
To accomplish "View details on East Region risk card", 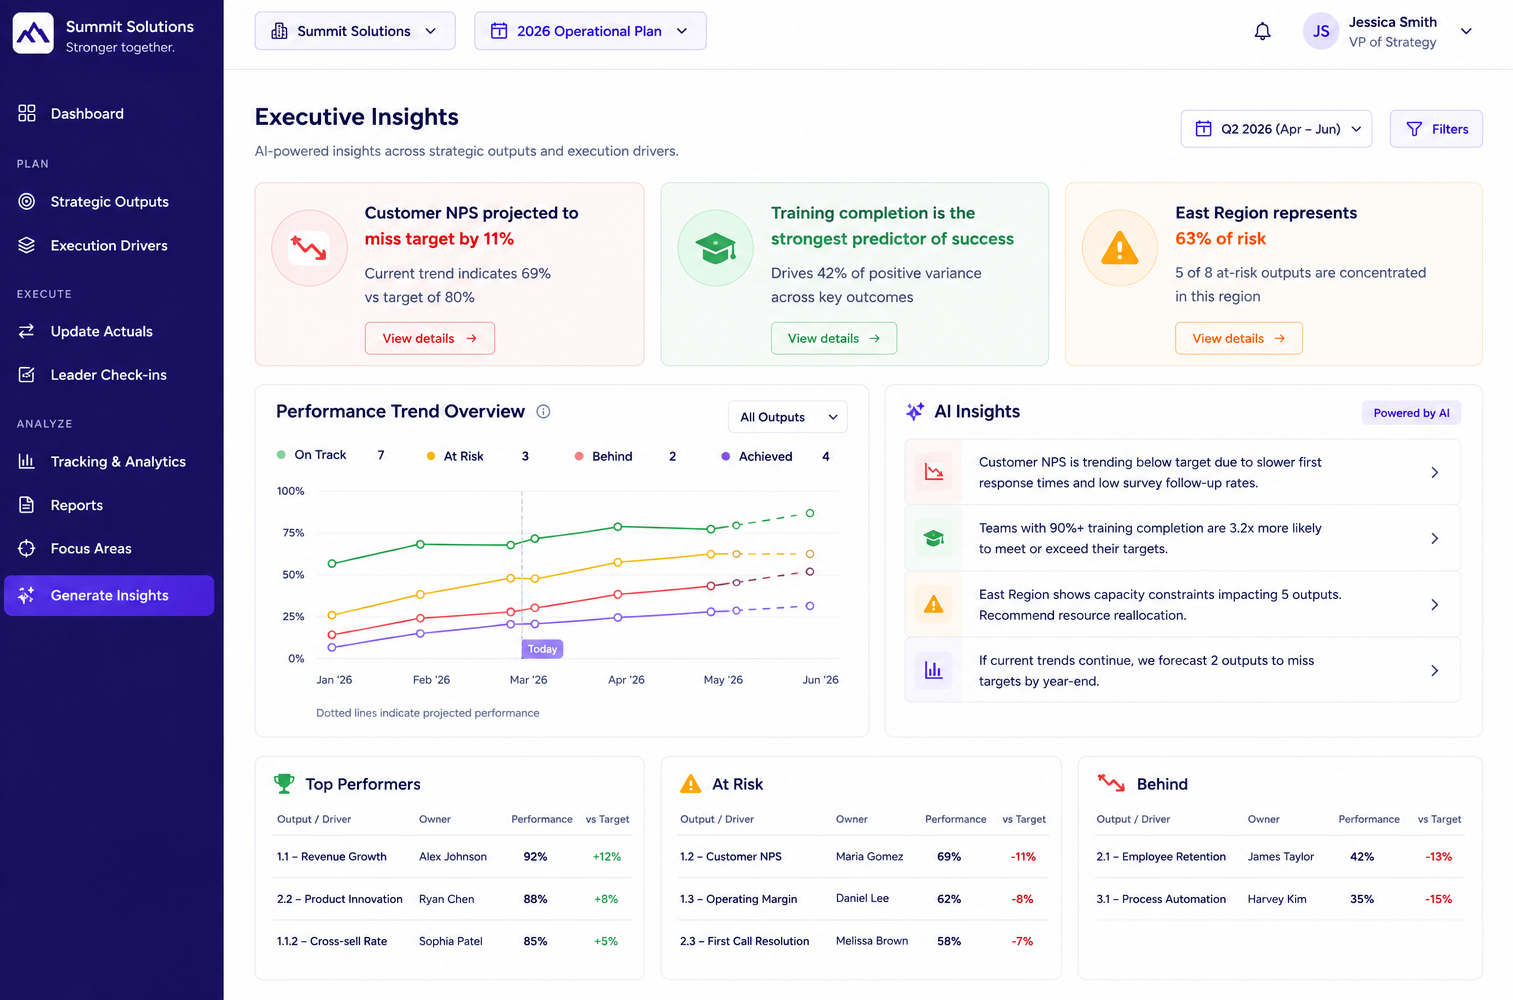I will click(x=1239, y=338).
